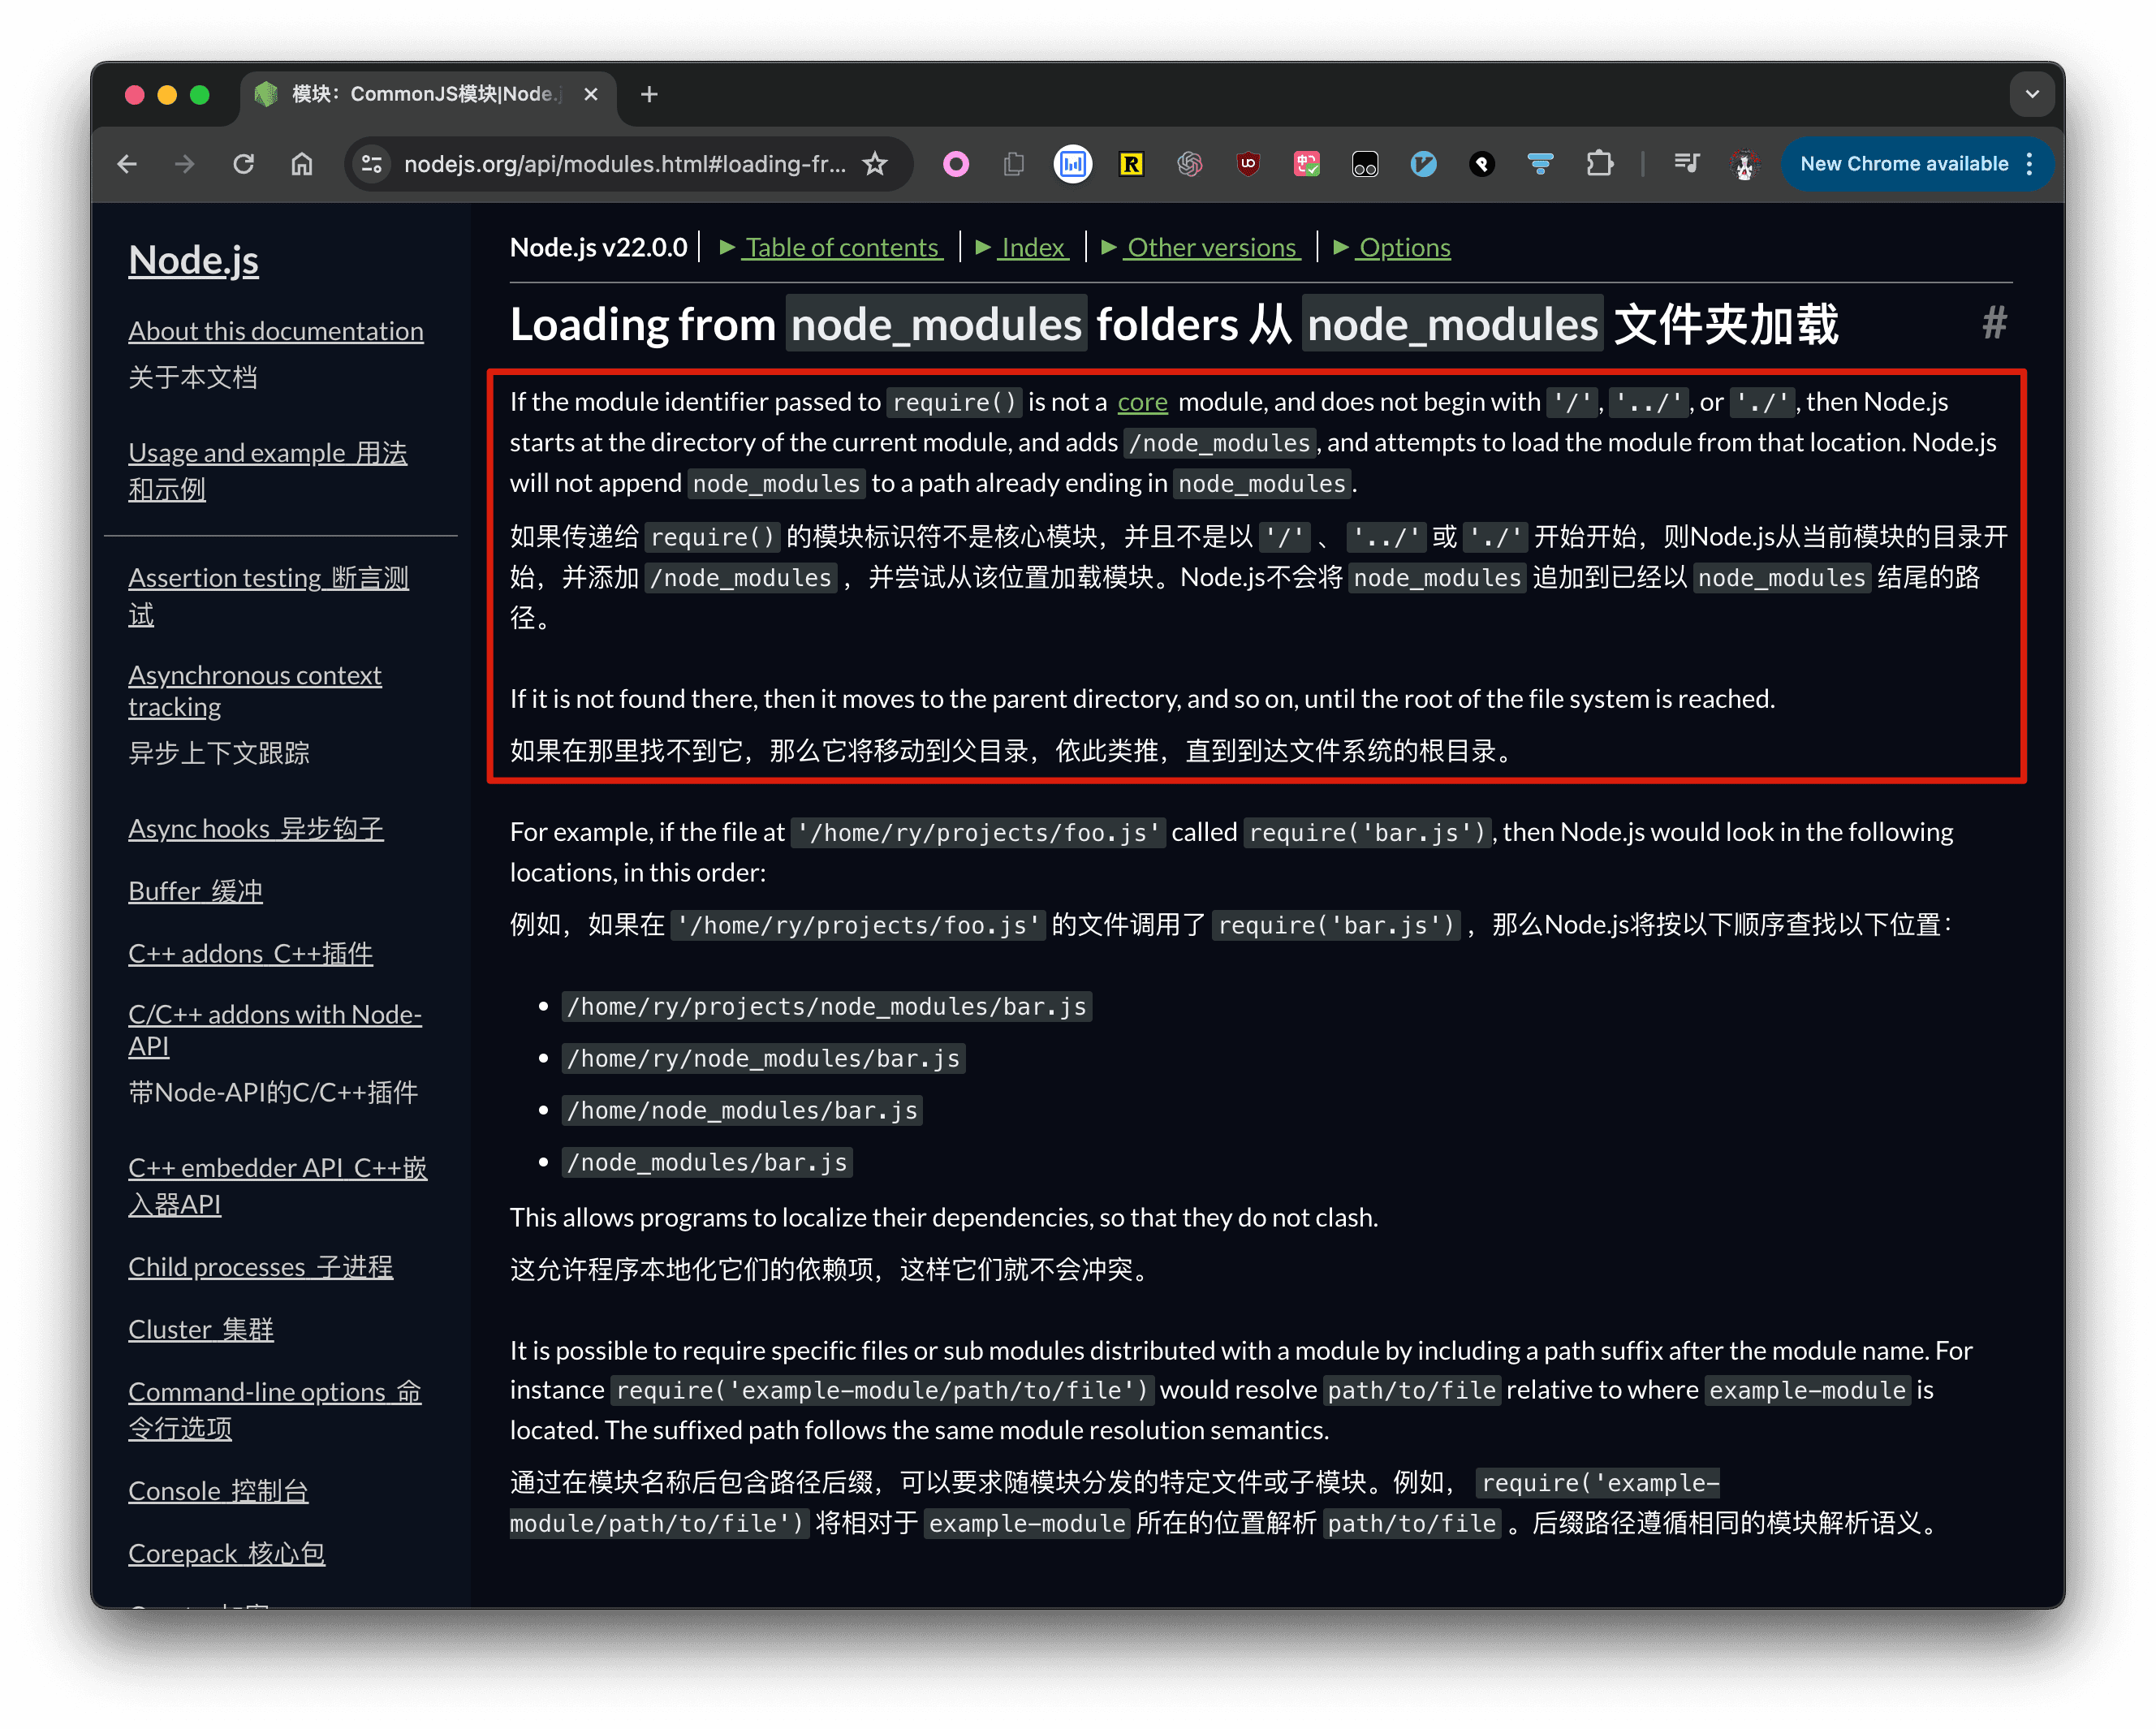2156x1729 pixels.
Task: Open the tab search dropdown chevron
Action: 2032,94
